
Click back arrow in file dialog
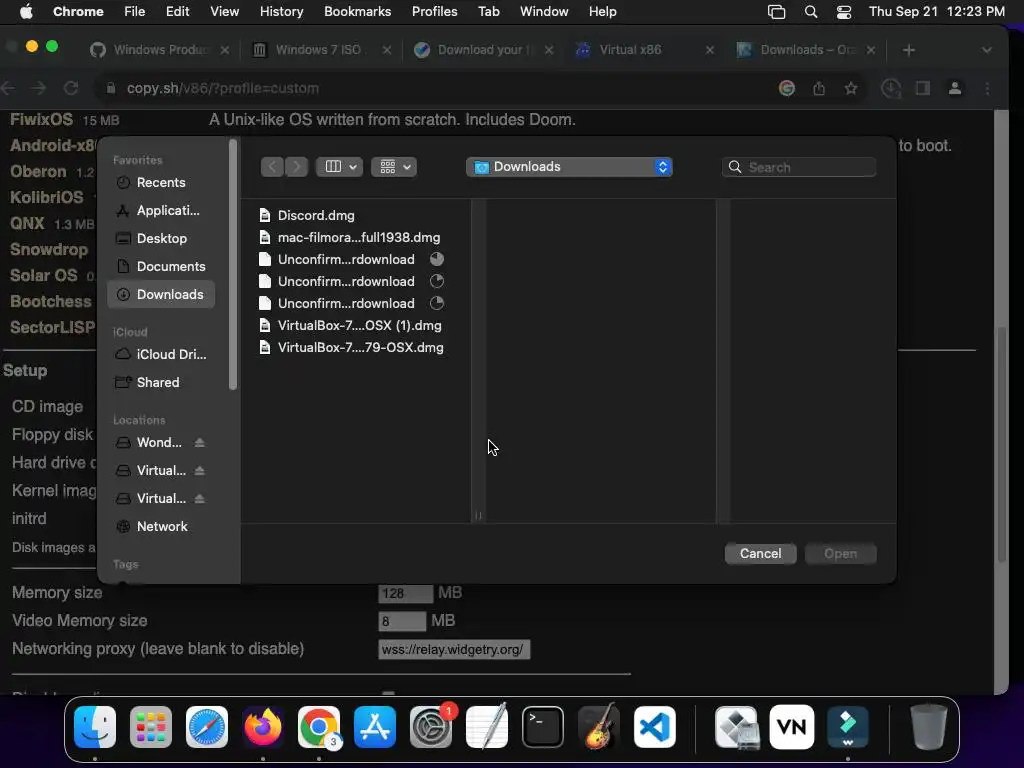272,167
